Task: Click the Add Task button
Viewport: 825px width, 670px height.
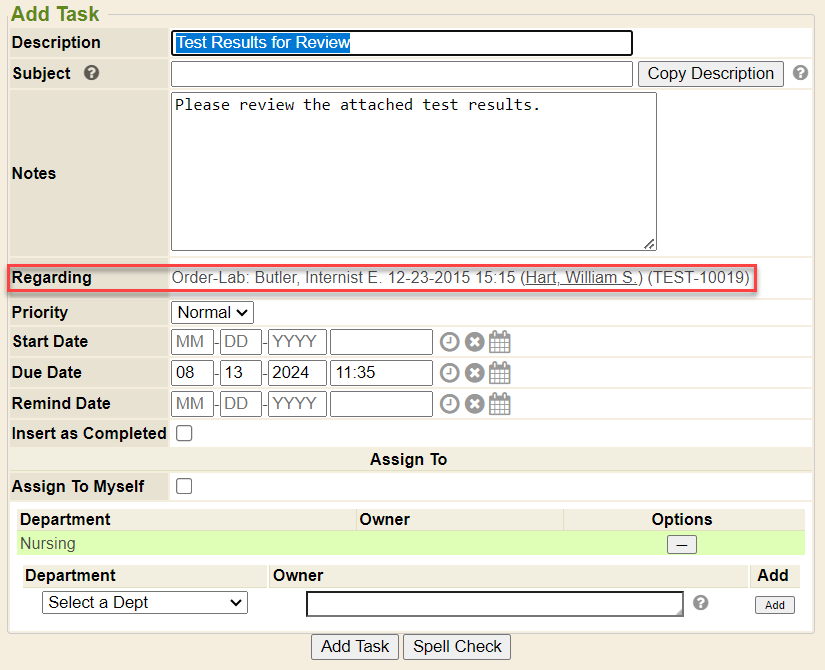Action: point(355,647)
